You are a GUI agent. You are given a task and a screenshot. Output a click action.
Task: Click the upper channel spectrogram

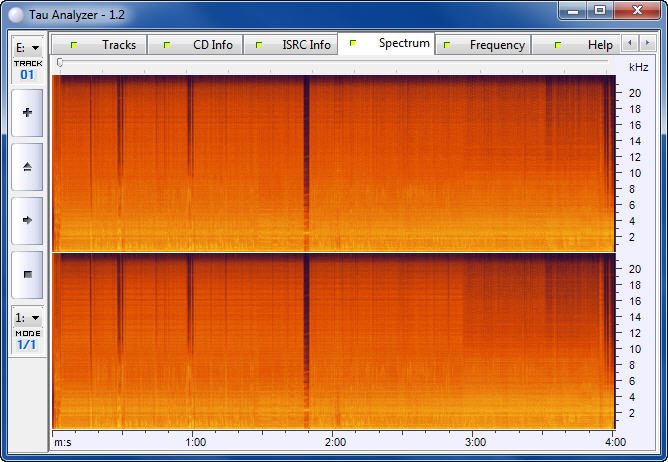(332, 162)
